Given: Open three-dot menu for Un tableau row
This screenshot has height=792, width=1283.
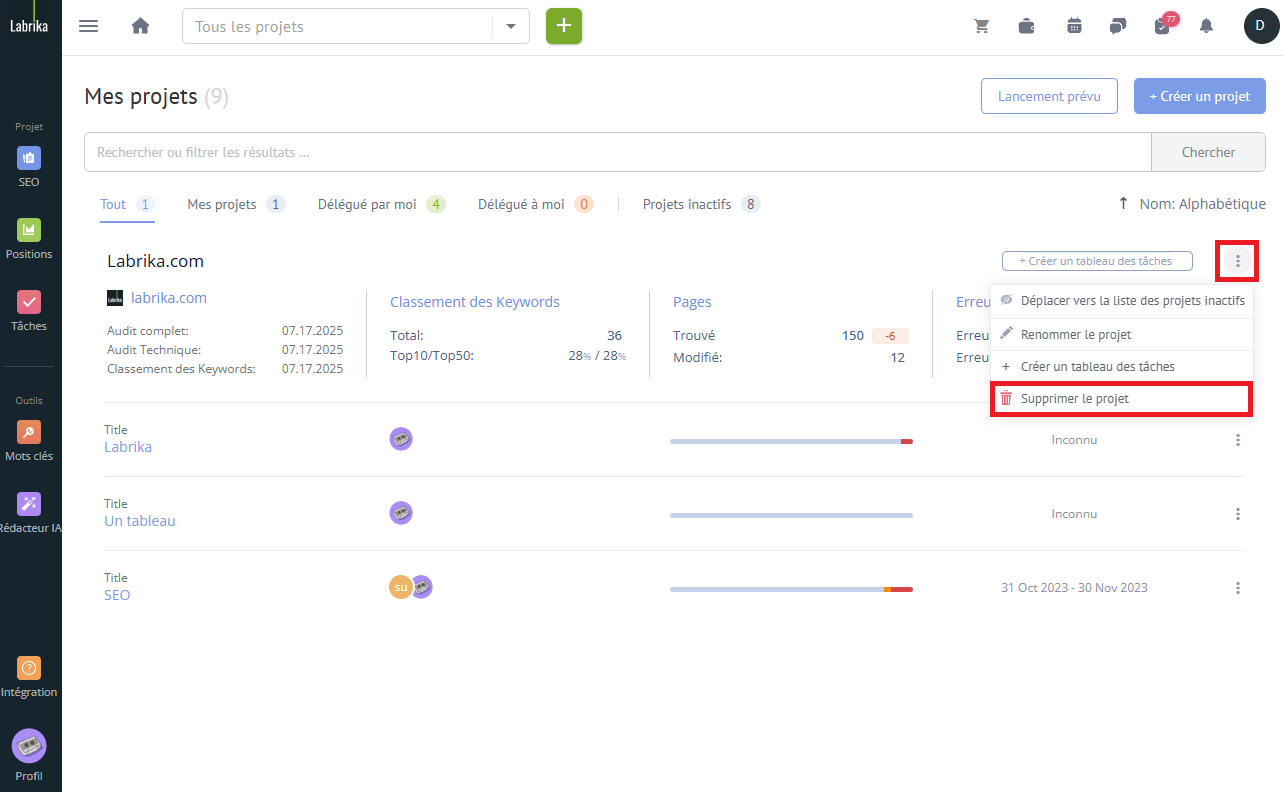Looking at the screenshot, I should 1238,514.
